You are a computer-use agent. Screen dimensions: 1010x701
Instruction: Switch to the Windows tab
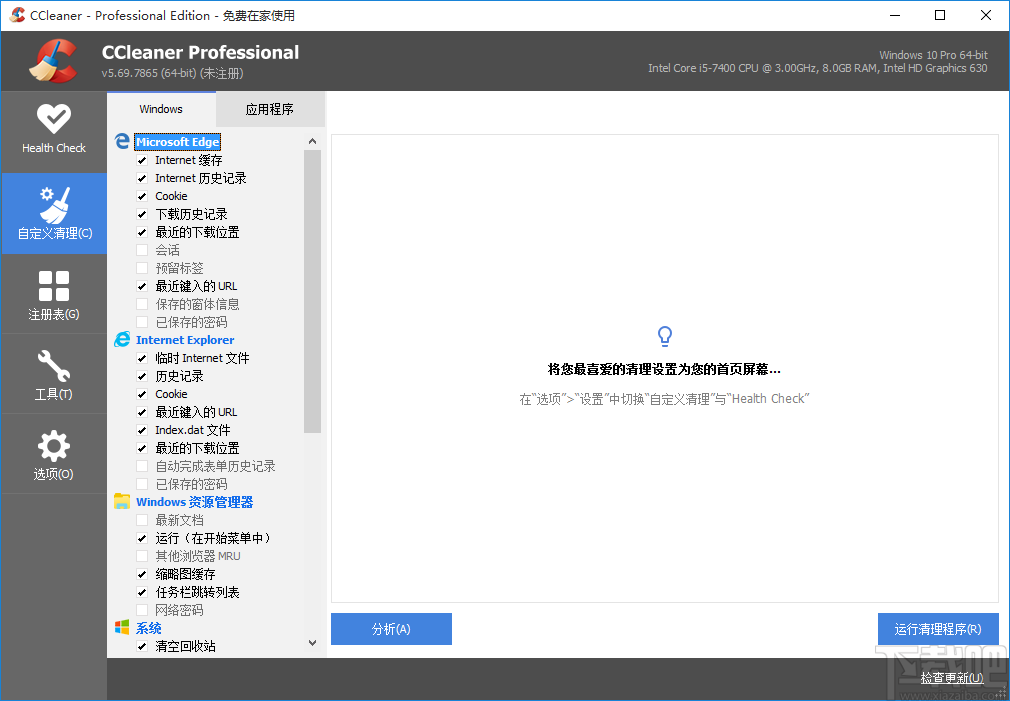[161, 109]
